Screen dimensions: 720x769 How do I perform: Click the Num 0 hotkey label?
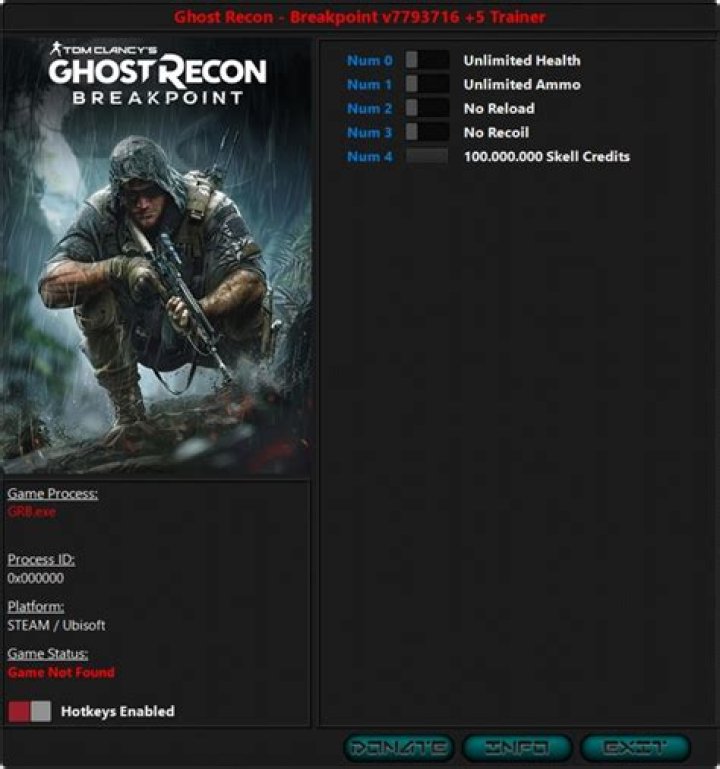point(370,60)
